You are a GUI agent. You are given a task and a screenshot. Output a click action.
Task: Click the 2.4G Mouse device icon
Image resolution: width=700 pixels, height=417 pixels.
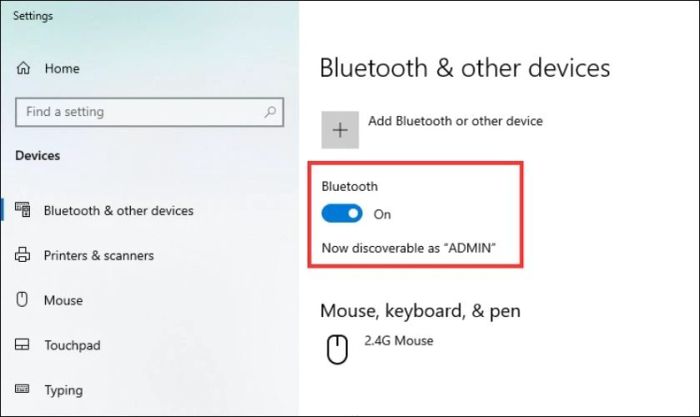coord(338,347)
